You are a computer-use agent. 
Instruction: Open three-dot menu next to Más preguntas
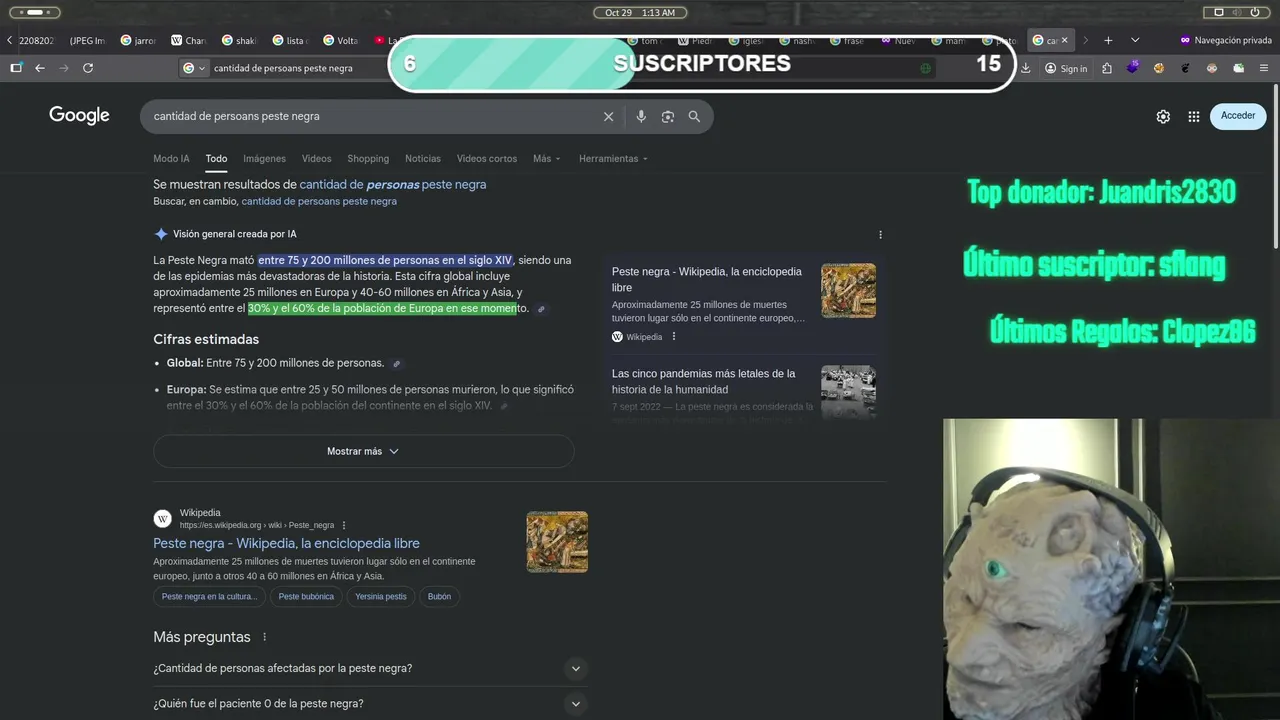(265, 637)
